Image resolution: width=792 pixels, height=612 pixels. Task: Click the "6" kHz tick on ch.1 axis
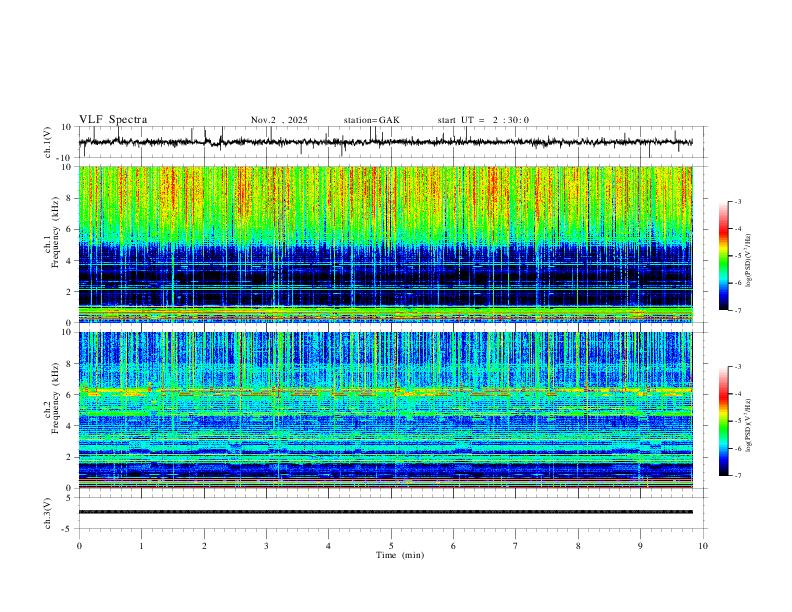(x=70, y=229)
